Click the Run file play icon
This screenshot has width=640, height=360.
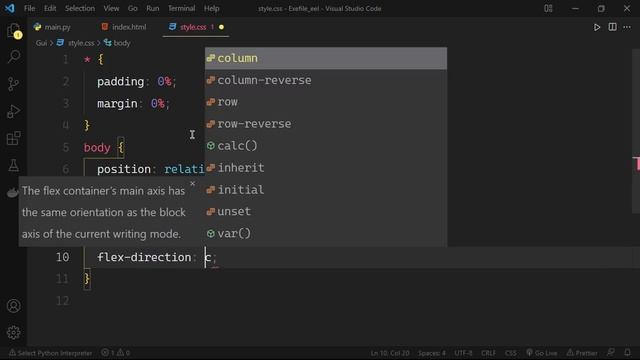pos(597,27)
